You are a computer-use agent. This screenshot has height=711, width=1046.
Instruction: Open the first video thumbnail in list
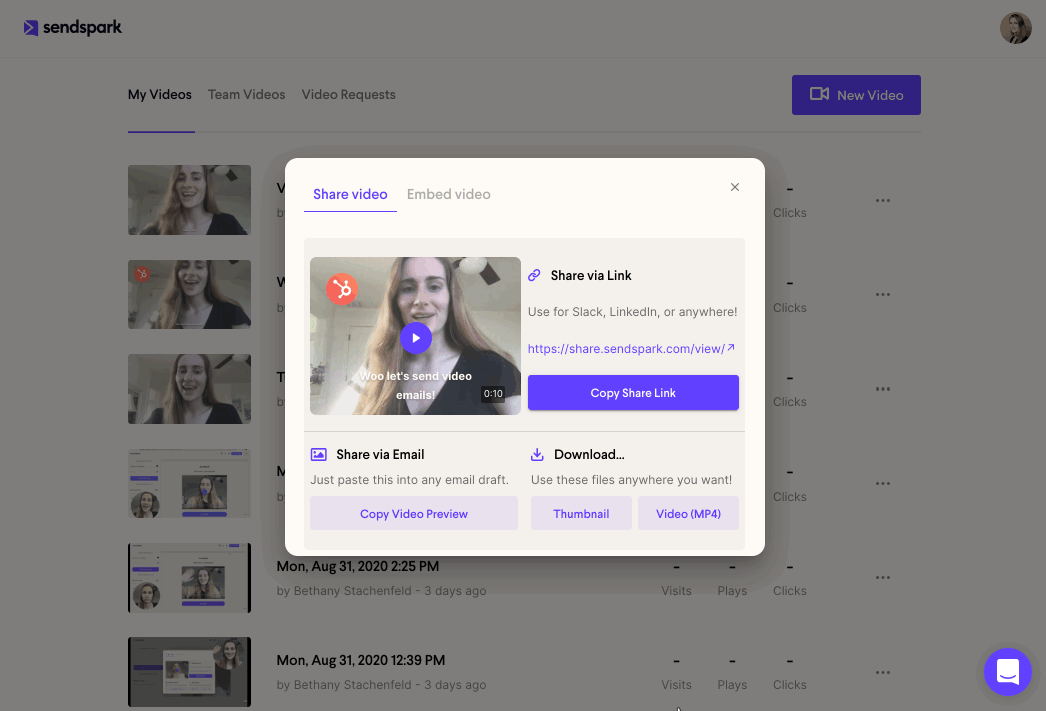tap(189, 200)
